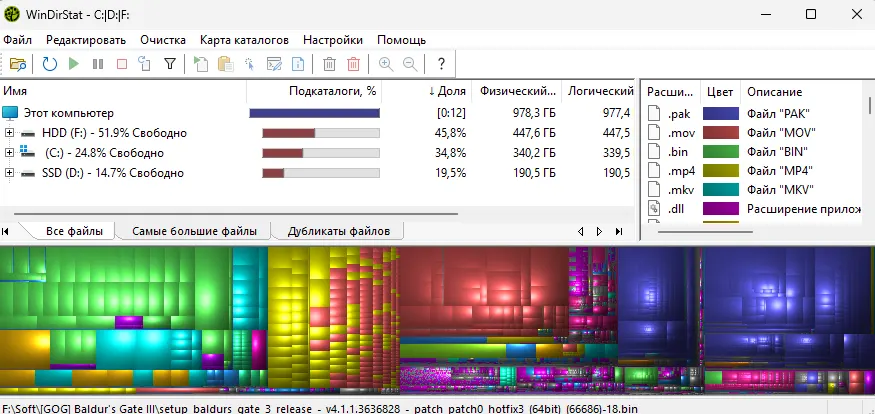This screenshot has height=414, width=875.
Task: Expand the (C:) drive tree node
Action: 10,153
